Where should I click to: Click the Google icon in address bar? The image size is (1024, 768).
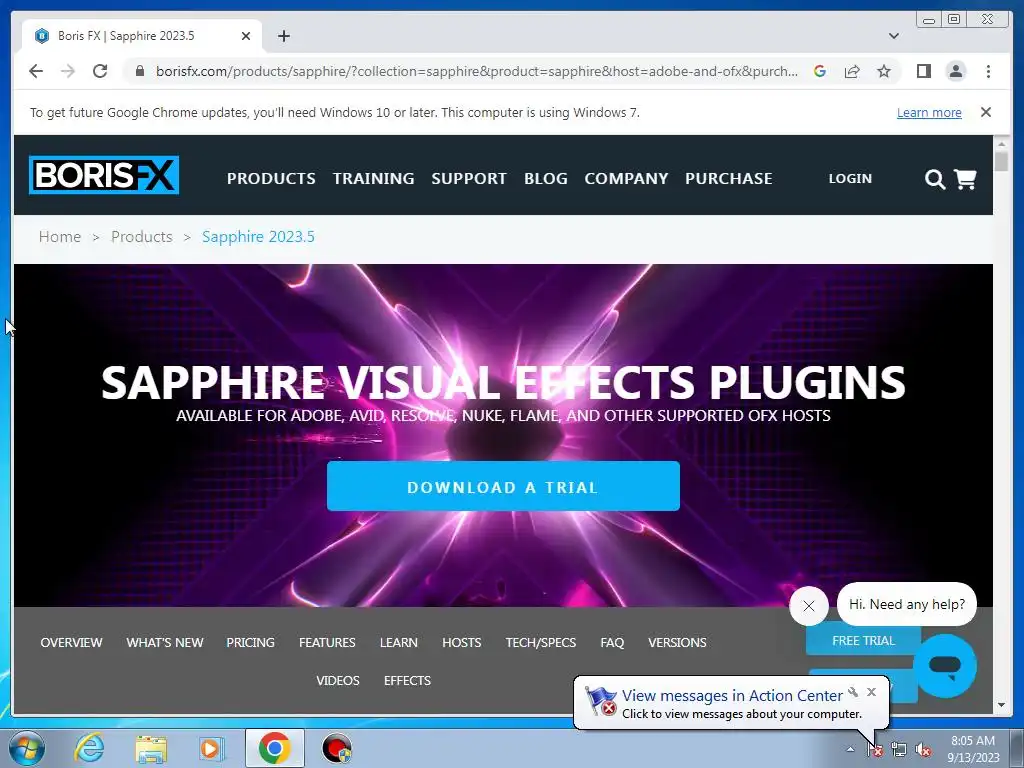point(820,71)
